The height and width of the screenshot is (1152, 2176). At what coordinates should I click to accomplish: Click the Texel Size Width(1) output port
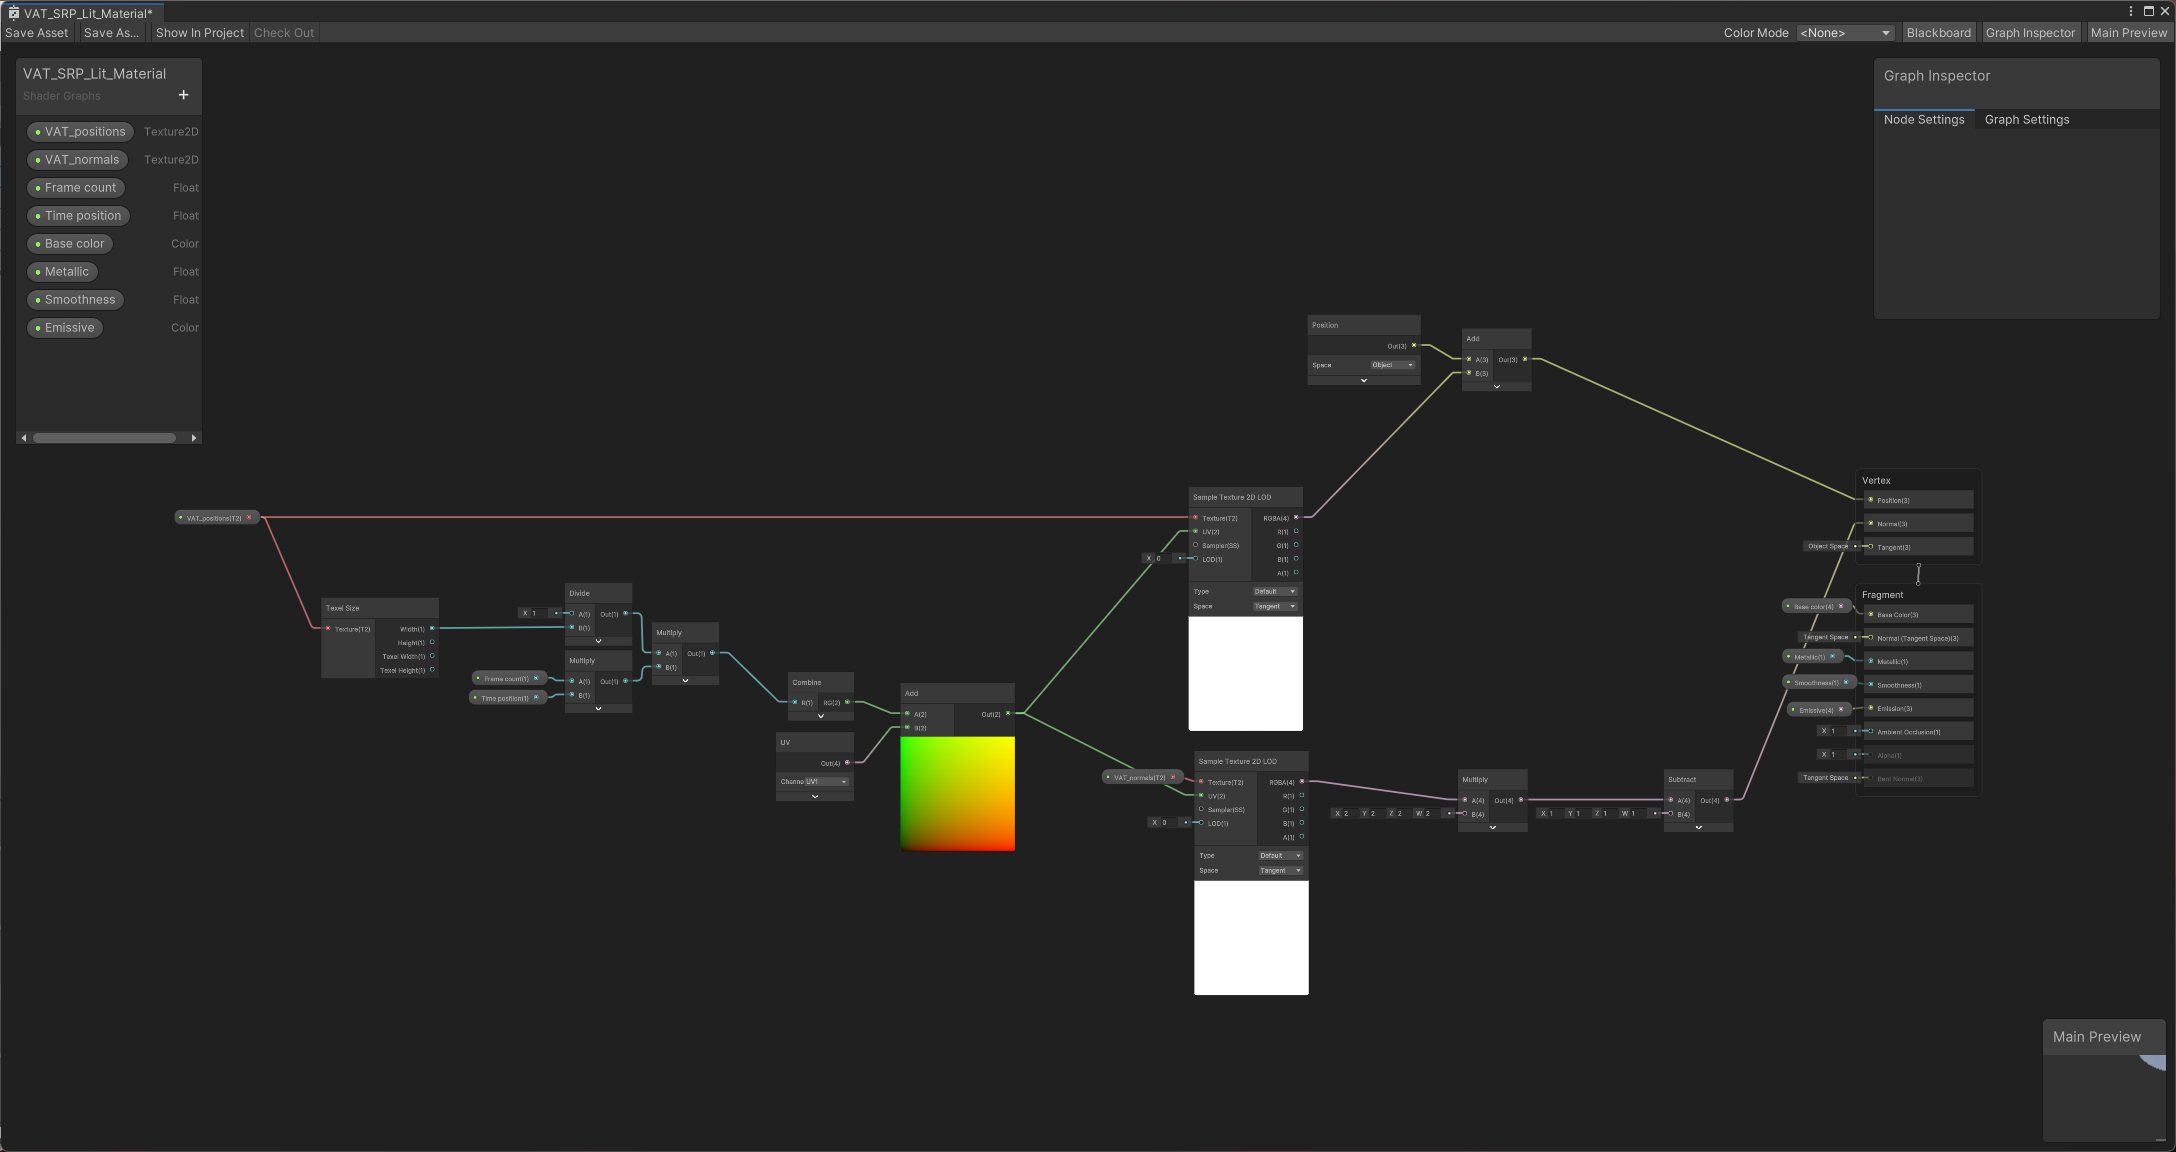[x=432, y=628]
